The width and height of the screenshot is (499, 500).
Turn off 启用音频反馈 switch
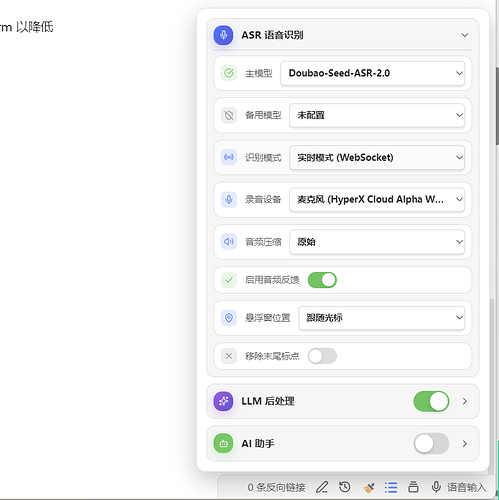322,280
